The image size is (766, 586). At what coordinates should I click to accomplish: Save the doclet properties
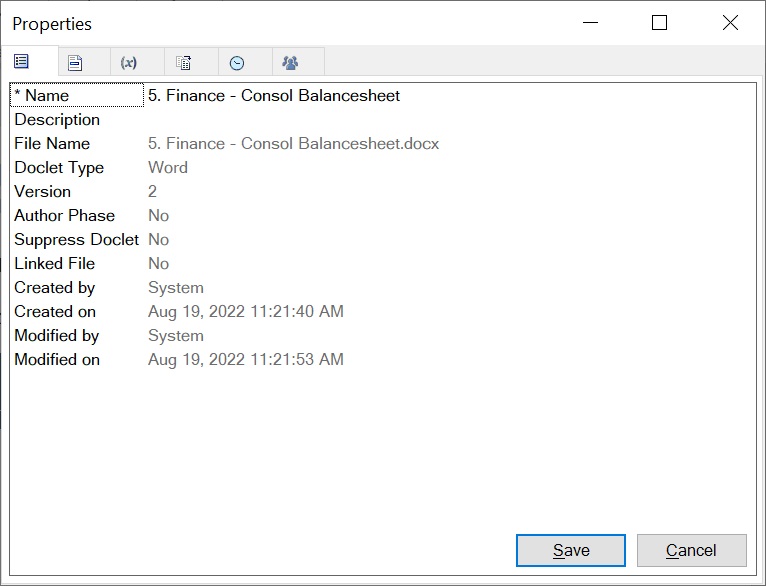[x=571, y=550]
